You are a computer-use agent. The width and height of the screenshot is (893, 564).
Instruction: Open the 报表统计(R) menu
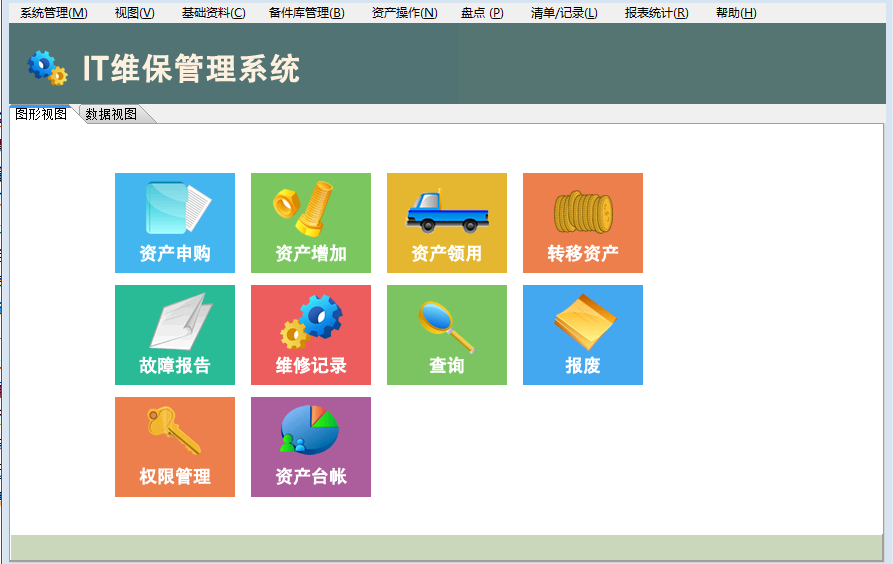tap(656, 13)
